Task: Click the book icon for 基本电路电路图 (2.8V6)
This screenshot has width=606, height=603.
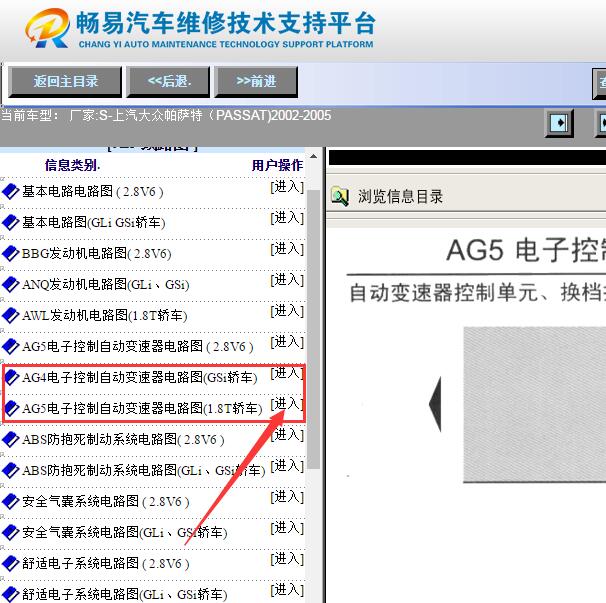Action: [x=10, y=191]
